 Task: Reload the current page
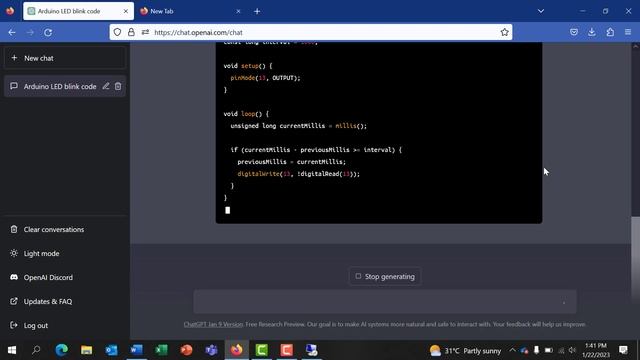[x=48, y=32]
